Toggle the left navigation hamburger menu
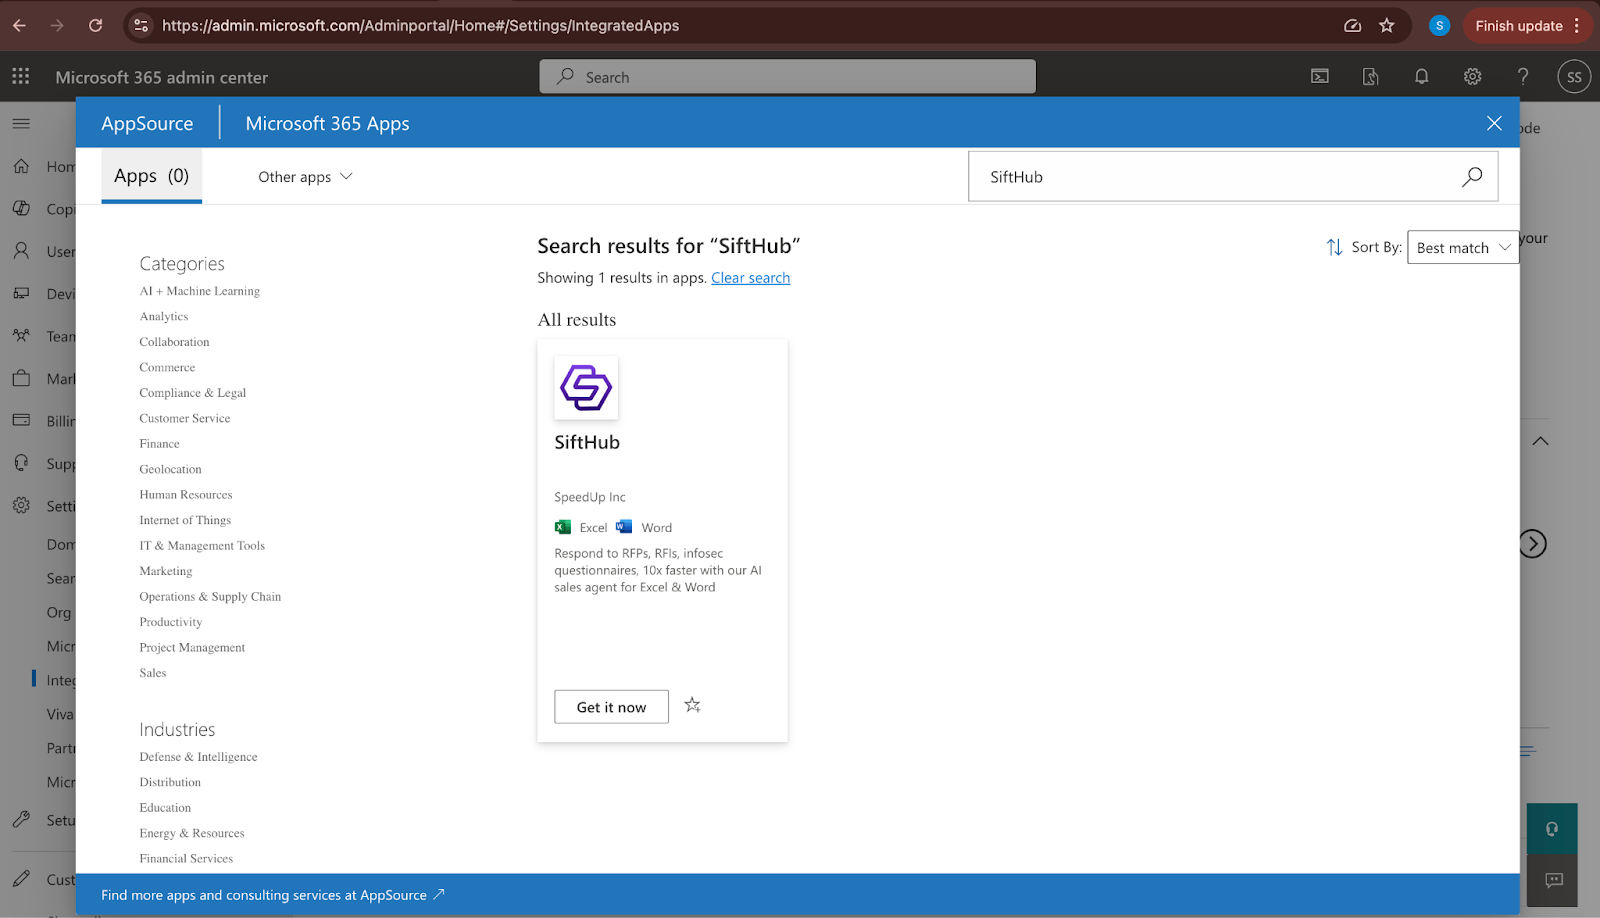1600x918 pixels. pos(21,124)
